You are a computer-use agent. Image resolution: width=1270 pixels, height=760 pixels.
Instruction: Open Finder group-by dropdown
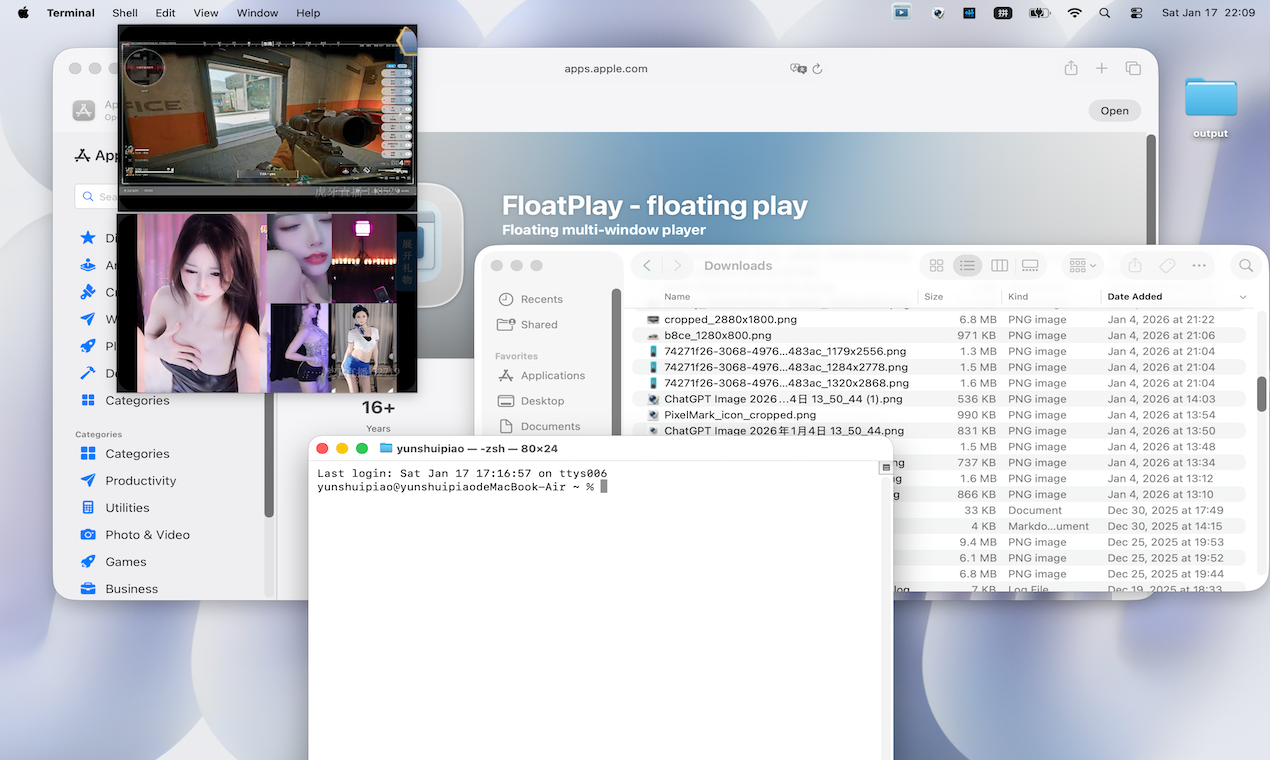[x=1082, y=265]
